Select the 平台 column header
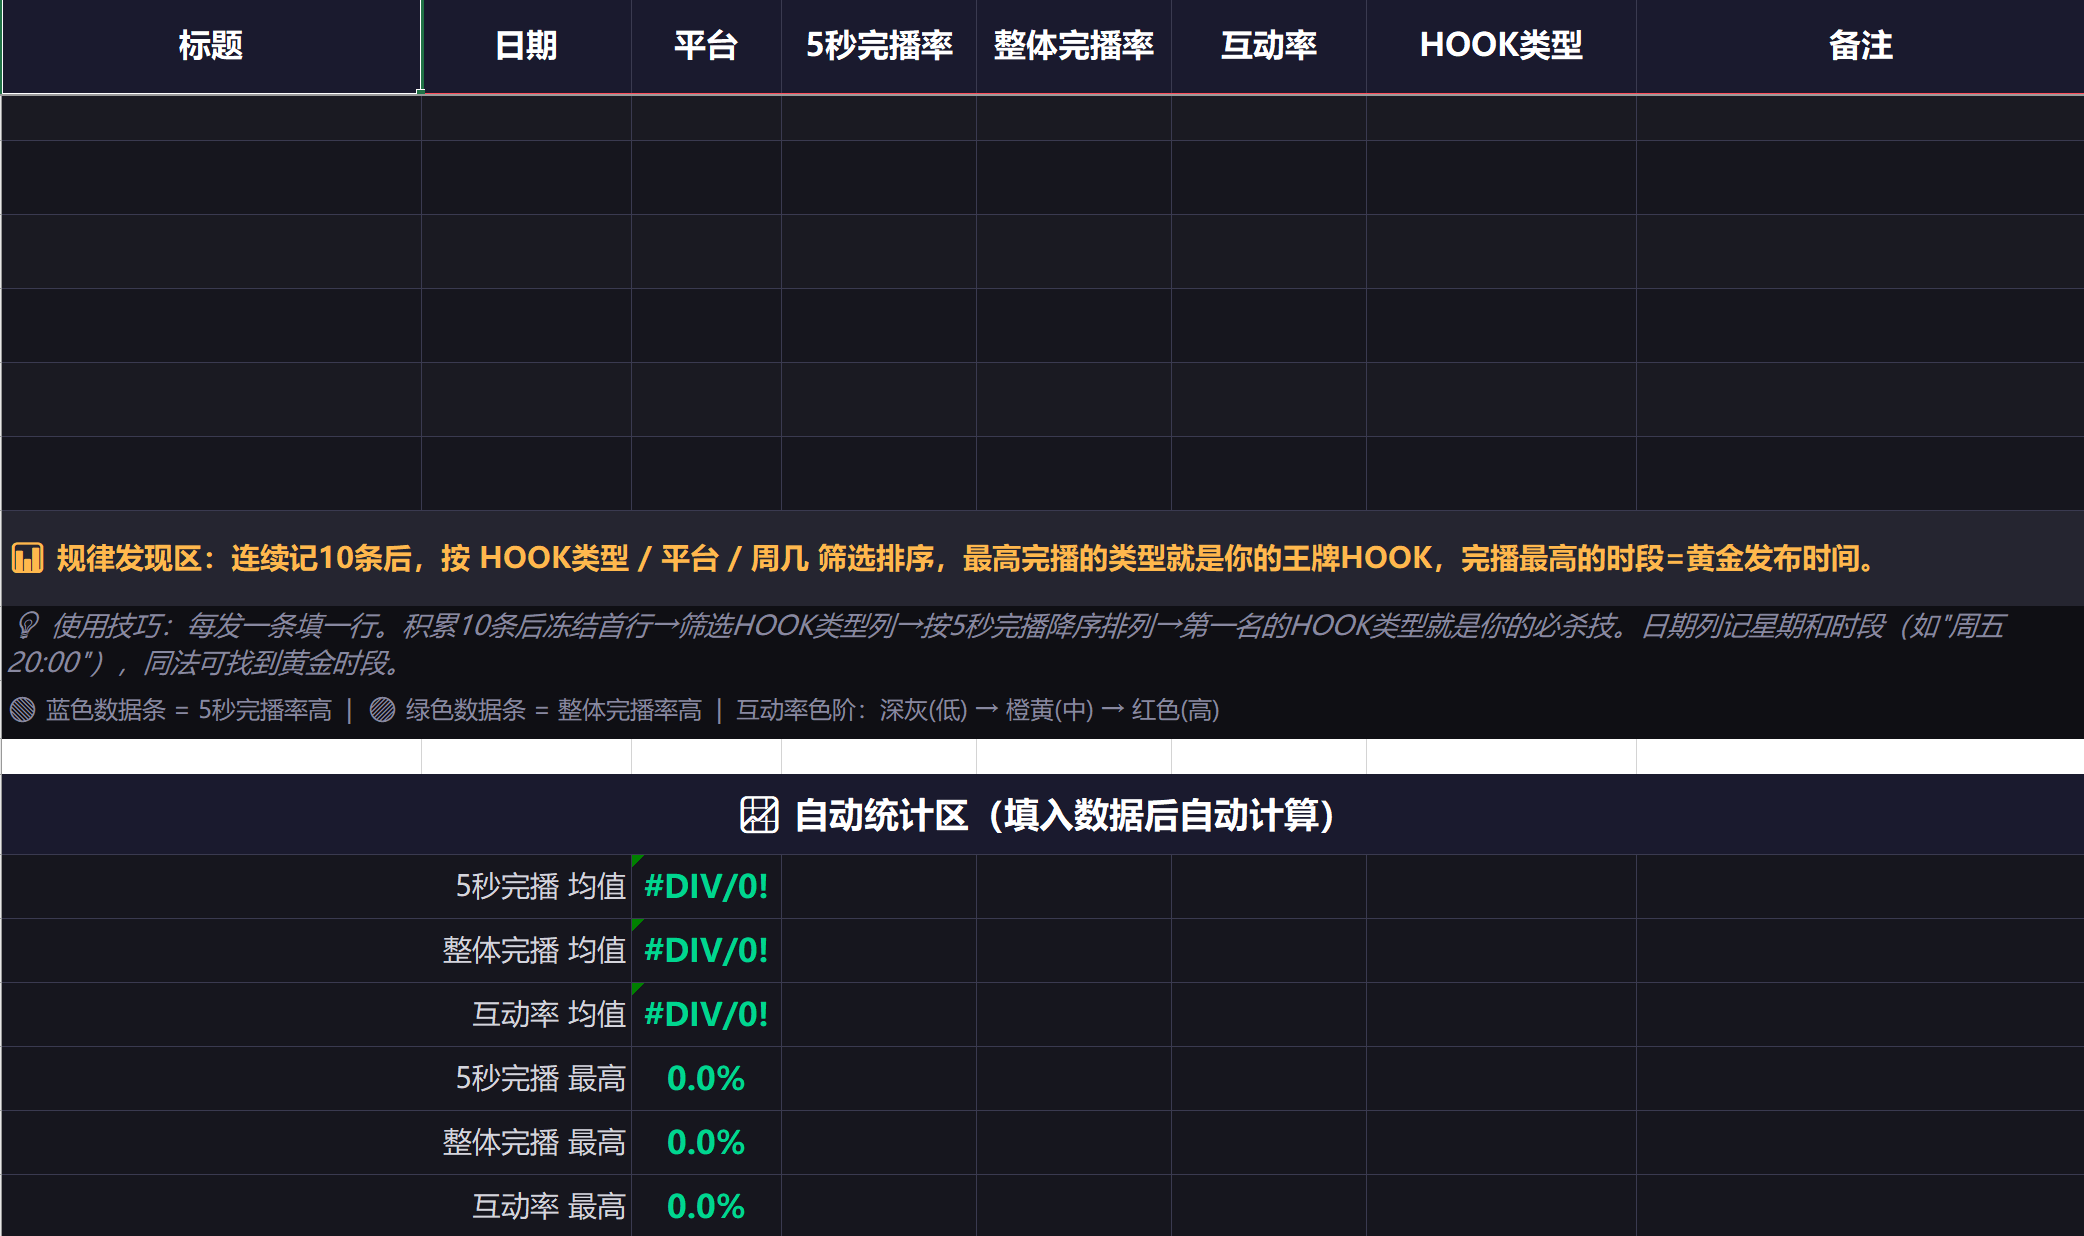 click(x=706, y=46)
